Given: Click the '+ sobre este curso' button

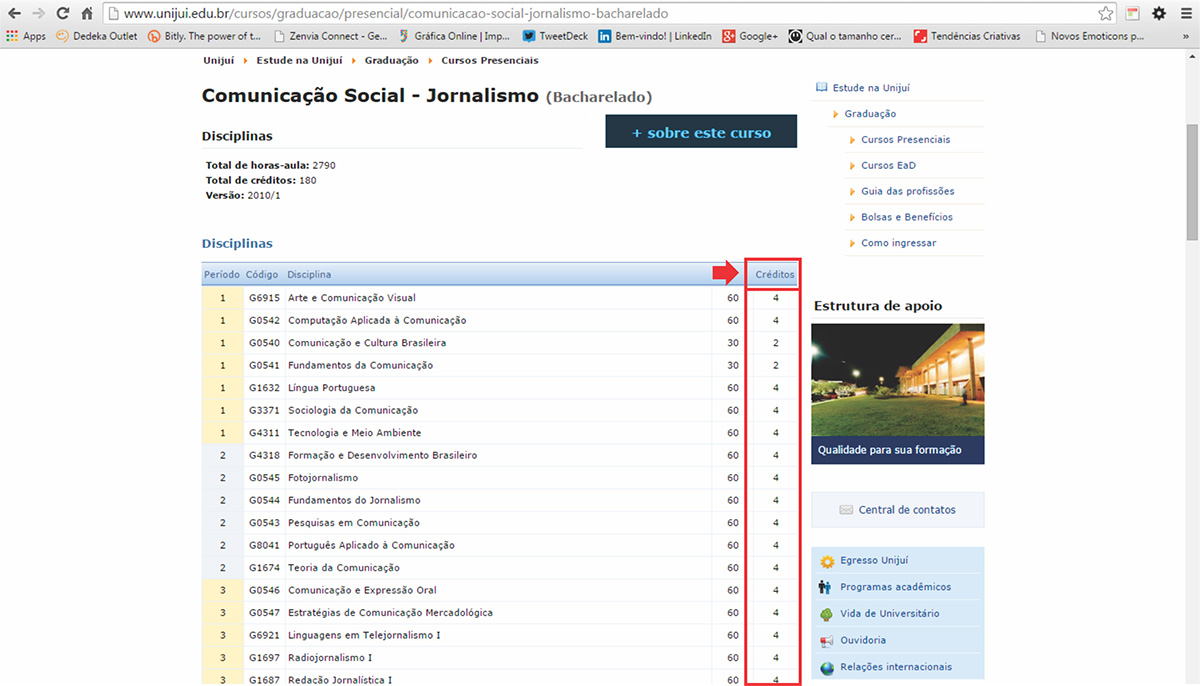Looking at the screenshot, I should click(x=701, y=132).
